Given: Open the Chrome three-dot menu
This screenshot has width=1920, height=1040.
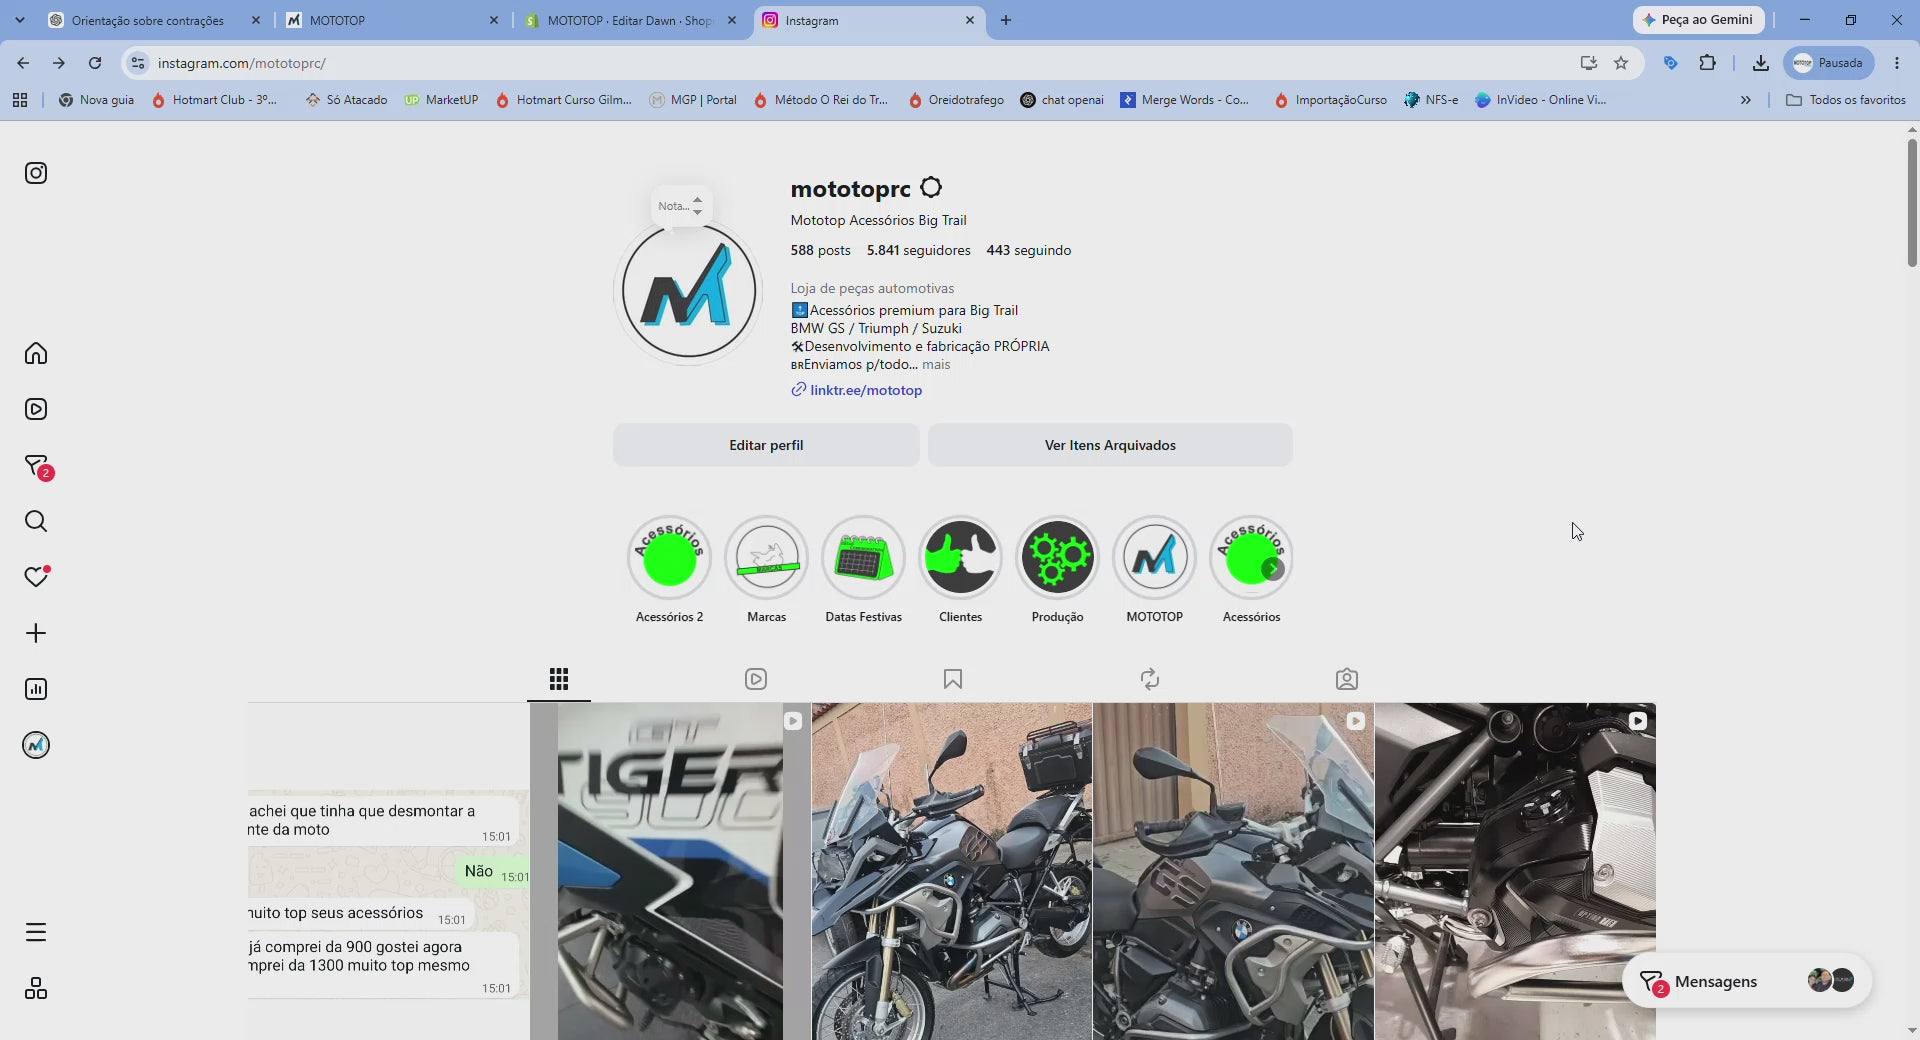Looking at the screenshot, I should tap(1897, 63).
